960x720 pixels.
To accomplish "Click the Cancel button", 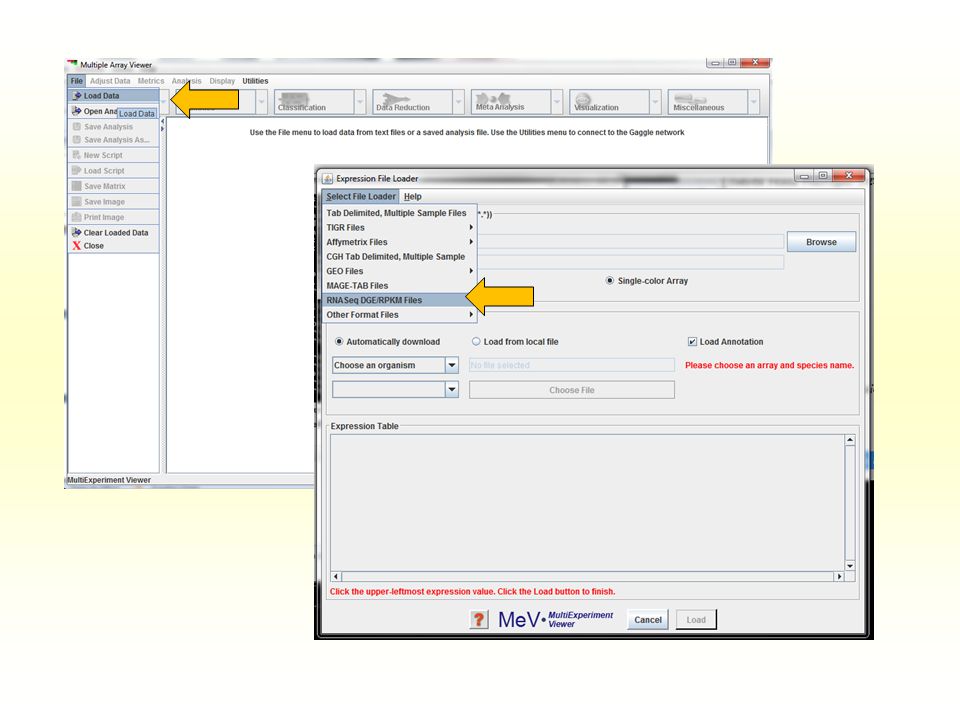I will pyautogui.click(x=648, y=620).
